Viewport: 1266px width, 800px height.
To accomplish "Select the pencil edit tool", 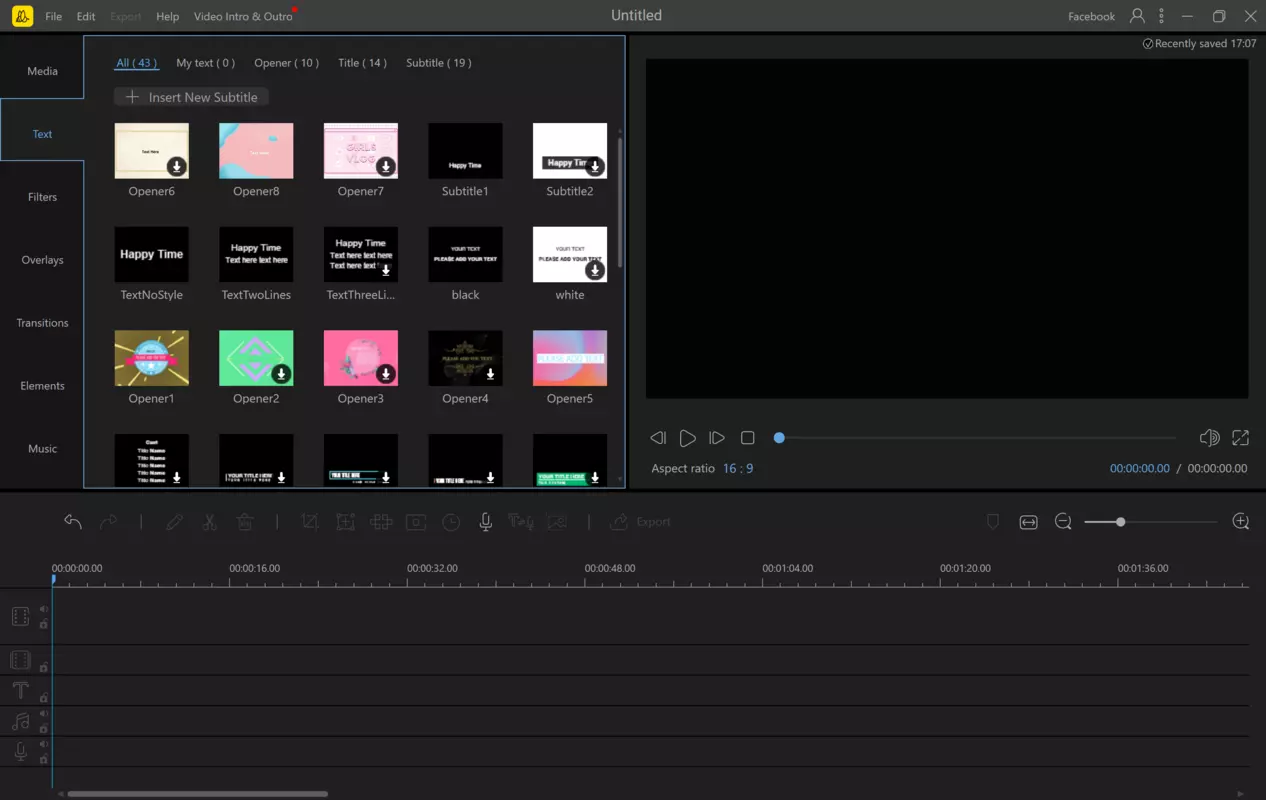I will [x=174, y=522].
